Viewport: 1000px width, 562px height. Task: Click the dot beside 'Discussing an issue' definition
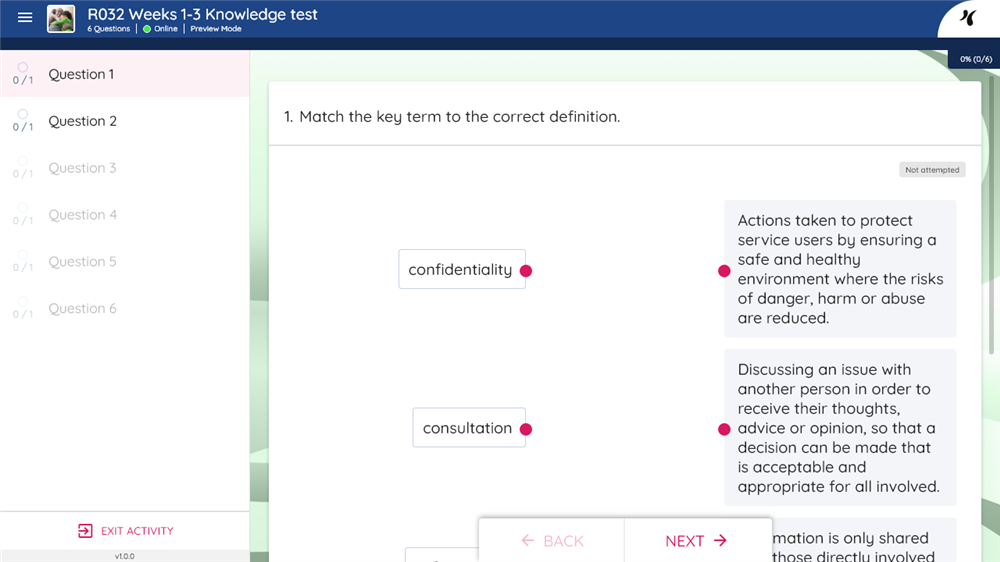(x=724, y=429)
